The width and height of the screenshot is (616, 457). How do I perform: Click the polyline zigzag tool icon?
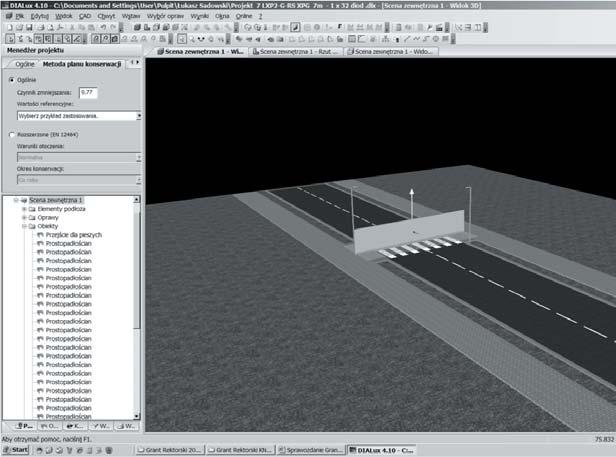416,39
